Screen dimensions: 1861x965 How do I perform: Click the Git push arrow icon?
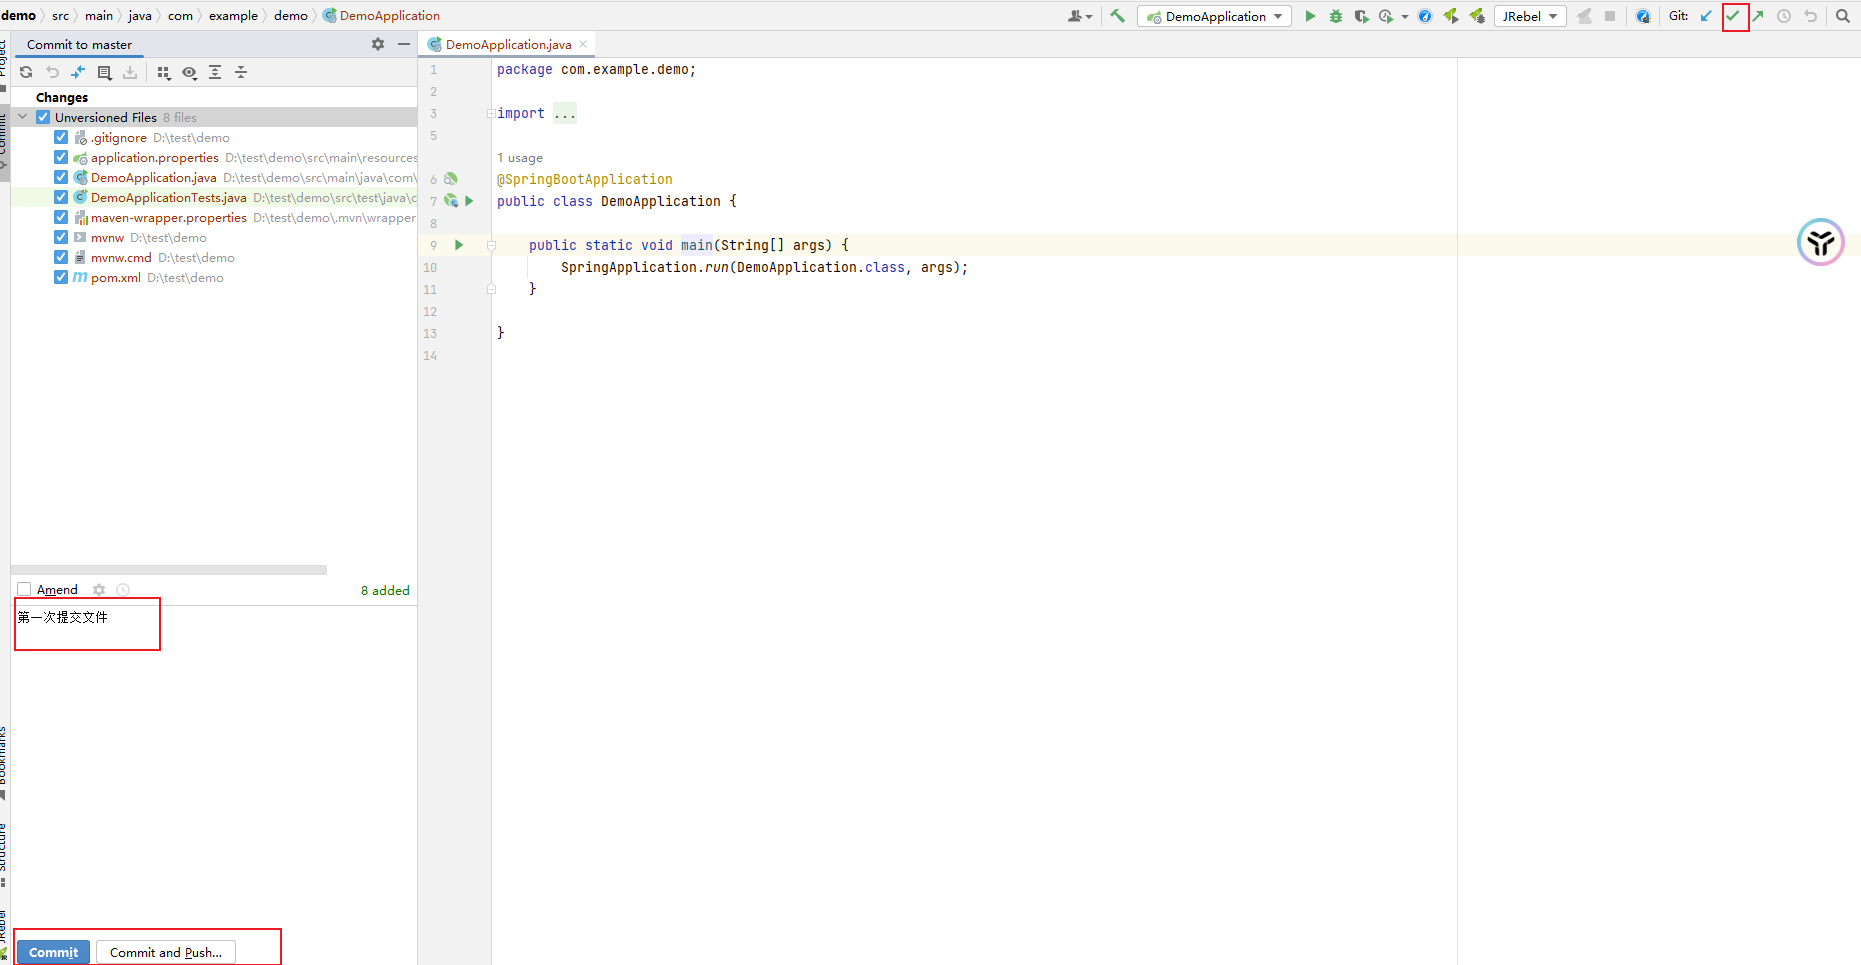coord(1758,16)
